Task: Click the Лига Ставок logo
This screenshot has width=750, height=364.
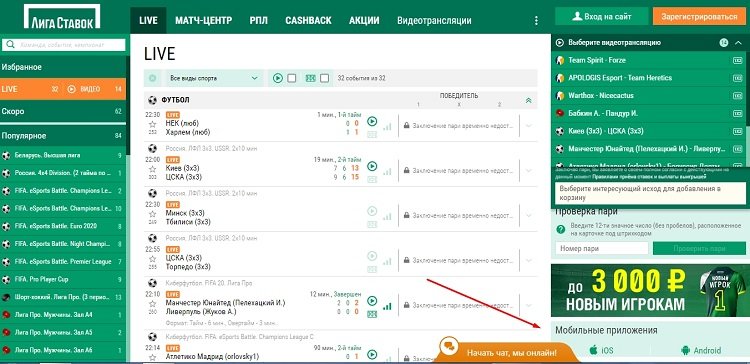Action: click(x=62, y=17)
